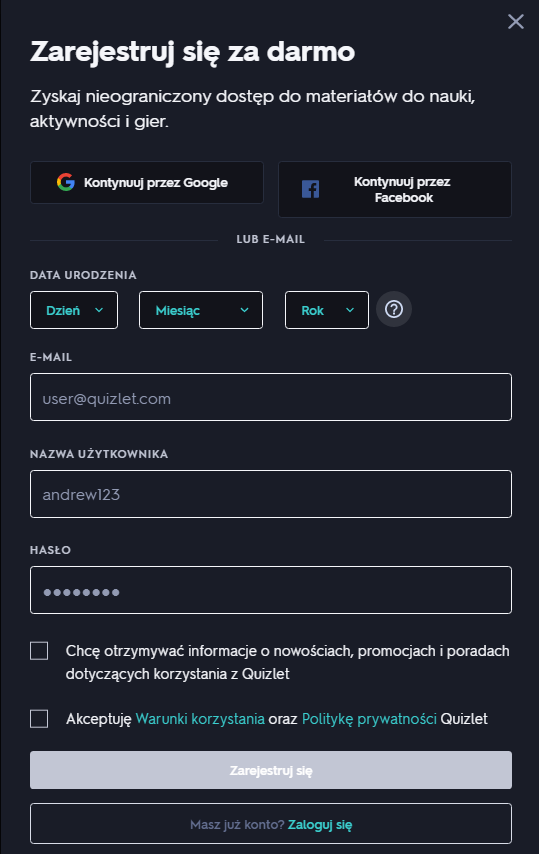Click the chevron arrow in Dzień selector
539x854 pixels.
tap(99, 310)
